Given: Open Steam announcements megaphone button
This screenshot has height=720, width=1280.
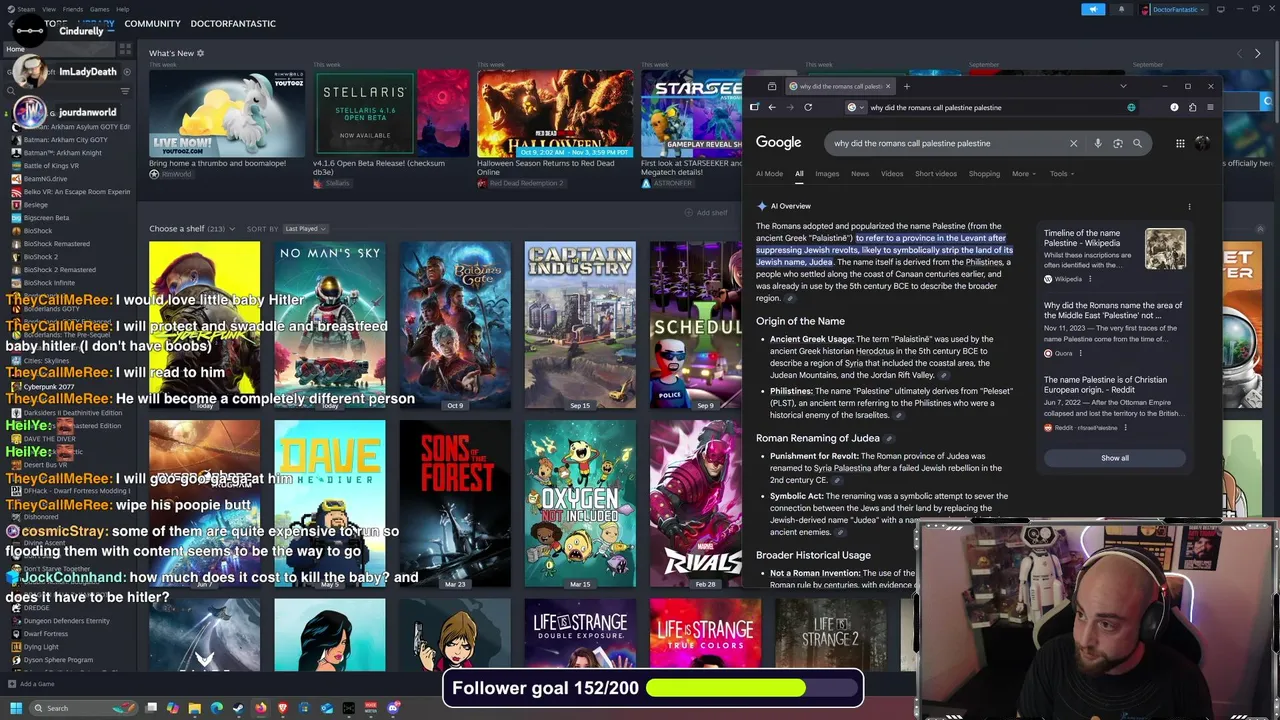Looking at the screenshot, I should tap(1093, 9).
